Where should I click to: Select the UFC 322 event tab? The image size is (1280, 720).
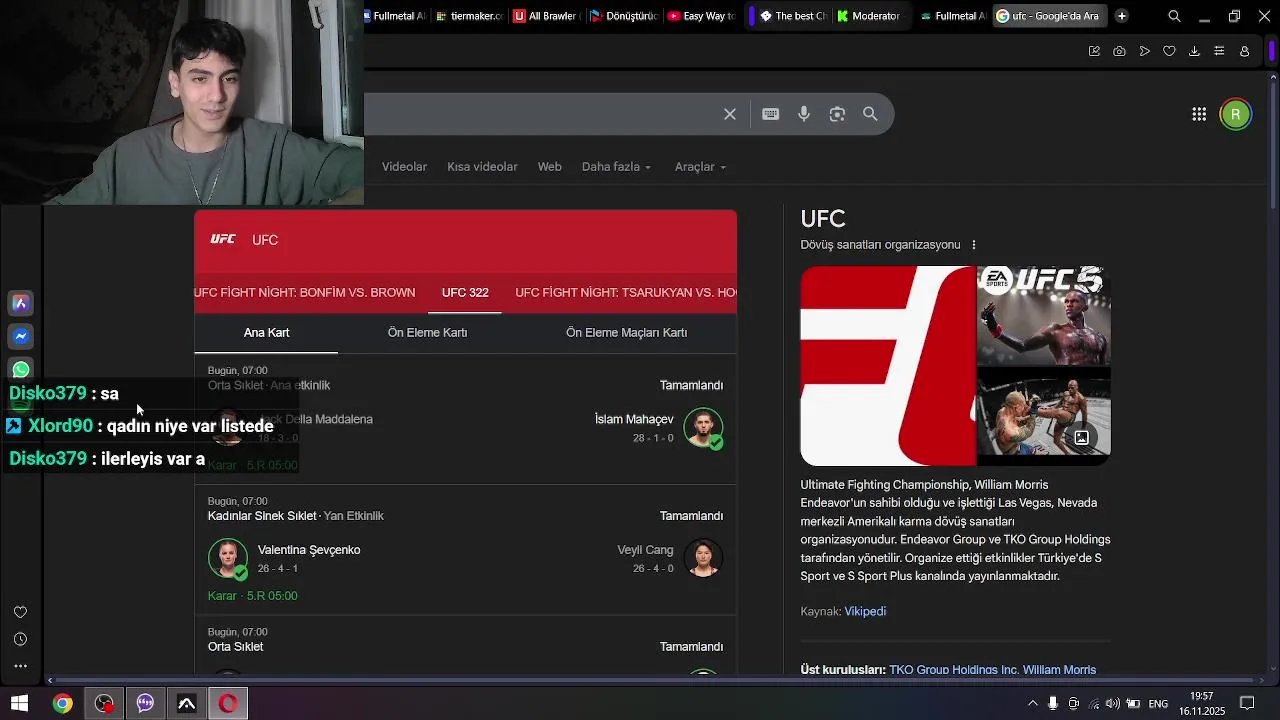coord(465,293)
